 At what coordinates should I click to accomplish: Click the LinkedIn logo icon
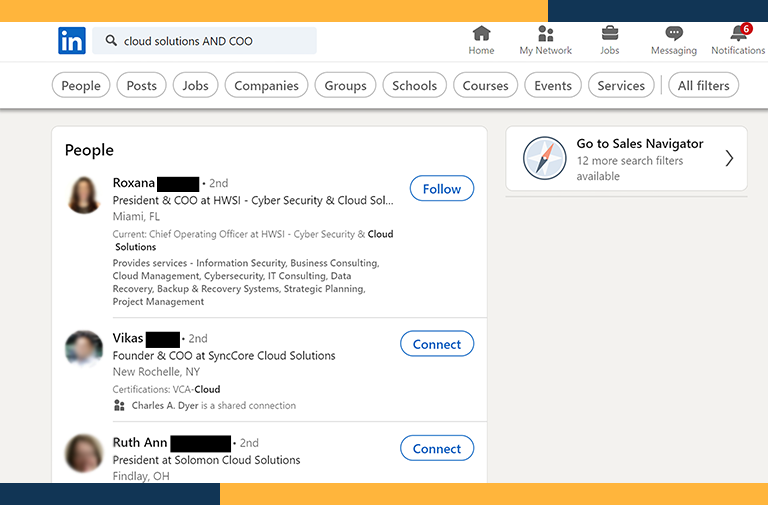coord(72,40)
